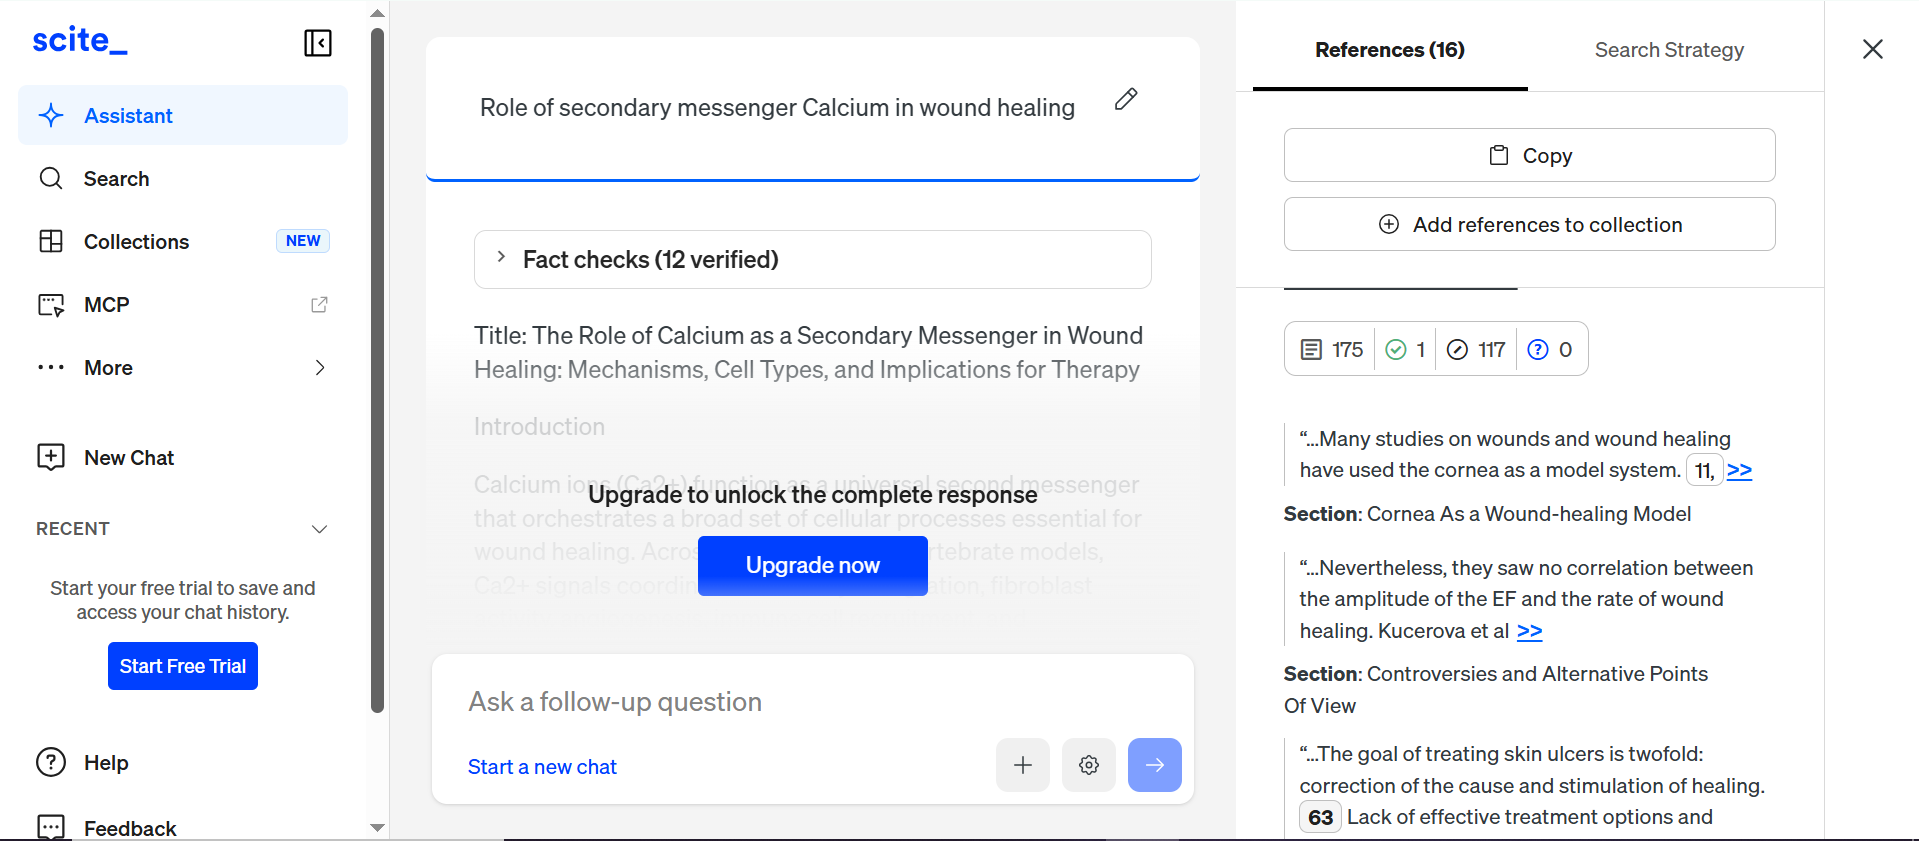This screenshot has width=1919, height=841.
Task: Open chat settings via the gear icon
Action: [x=1089, y=765]
